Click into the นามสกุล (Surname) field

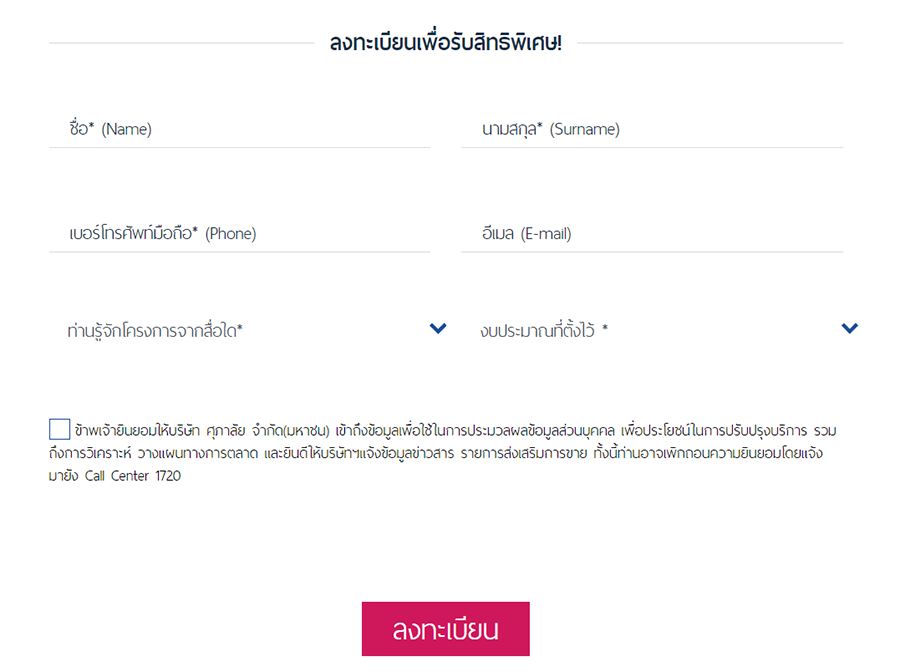click(652, 129)
